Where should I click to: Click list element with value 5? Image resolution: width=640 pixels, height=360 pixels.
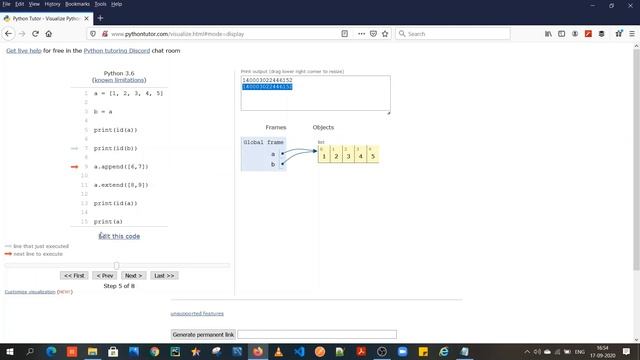pyautogui.click(x=373, y=154)
